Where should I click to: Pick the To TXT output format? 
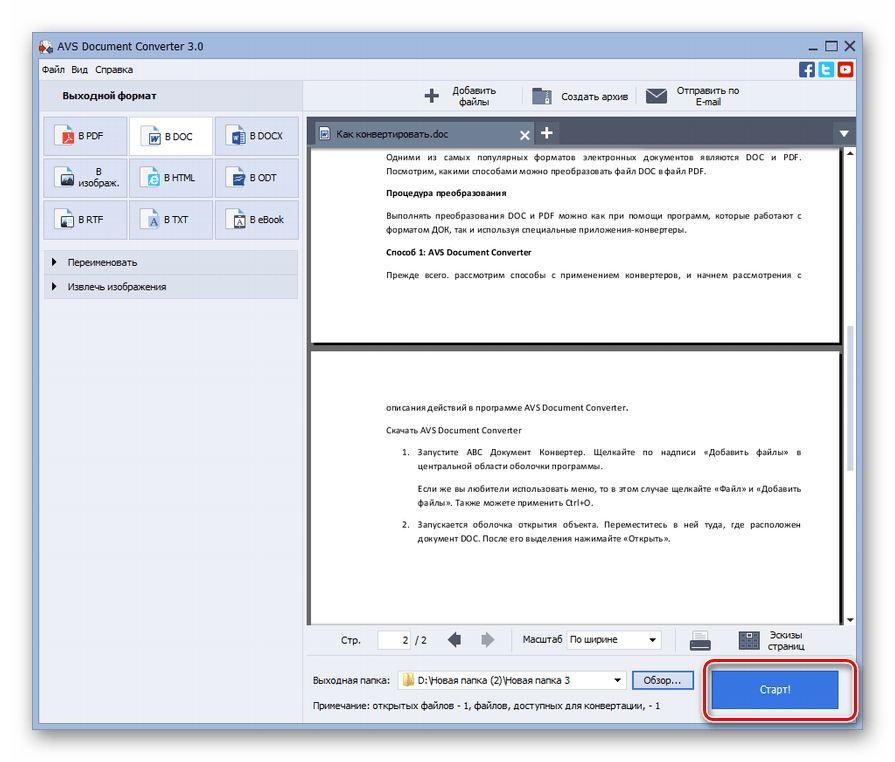coord(171,219)
